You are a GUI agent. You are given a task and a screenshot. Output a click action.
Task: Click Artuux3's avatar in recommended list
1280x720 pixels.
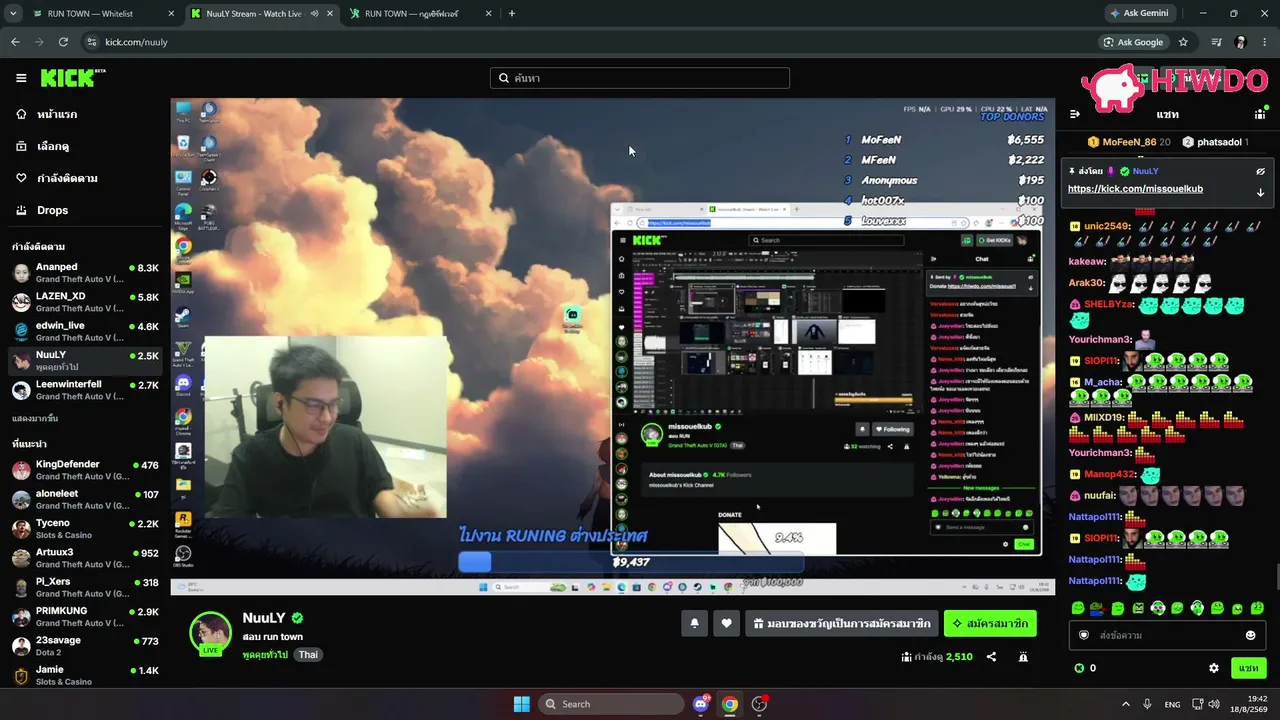pos(21,558)
